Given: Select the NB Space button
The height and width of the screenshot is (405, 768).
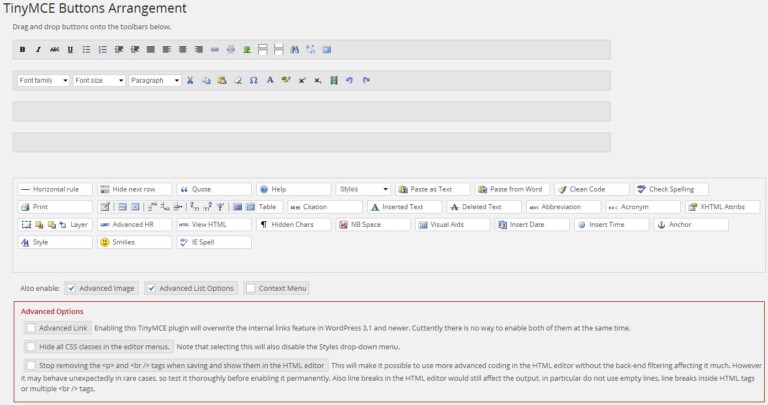Looking at the screenshot, I should pos(373,224).
